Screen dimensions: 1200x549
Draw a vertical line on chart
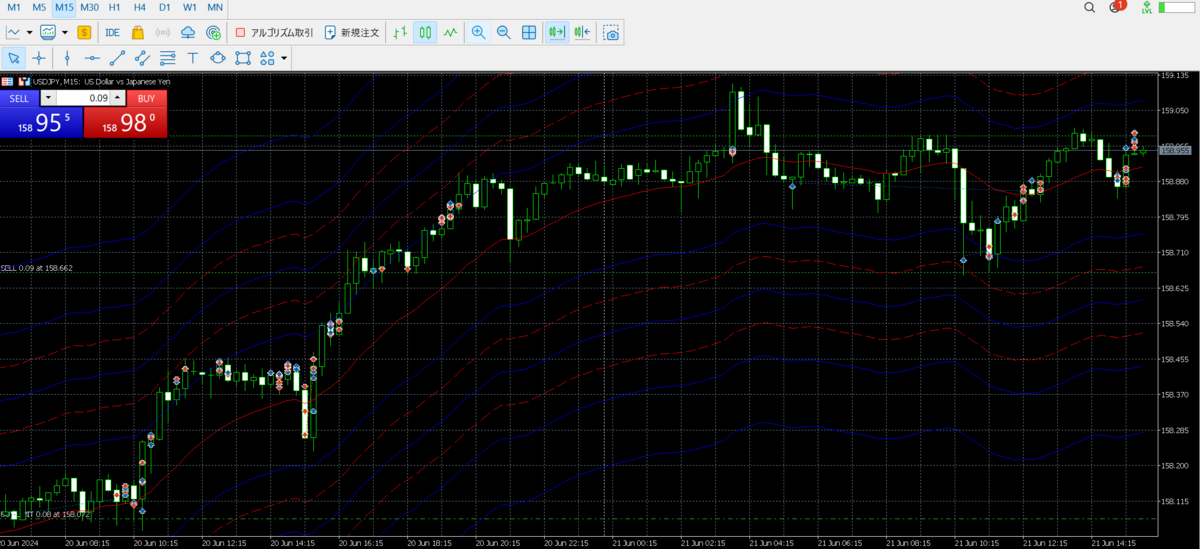pos(67,57)
